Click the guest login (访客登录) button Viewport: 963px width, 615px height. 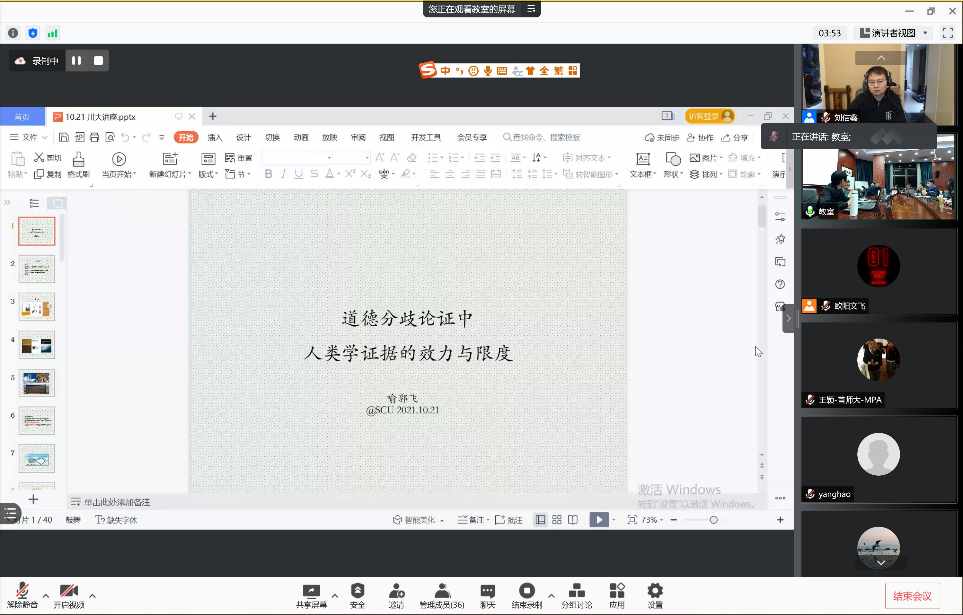coord(709,116)
